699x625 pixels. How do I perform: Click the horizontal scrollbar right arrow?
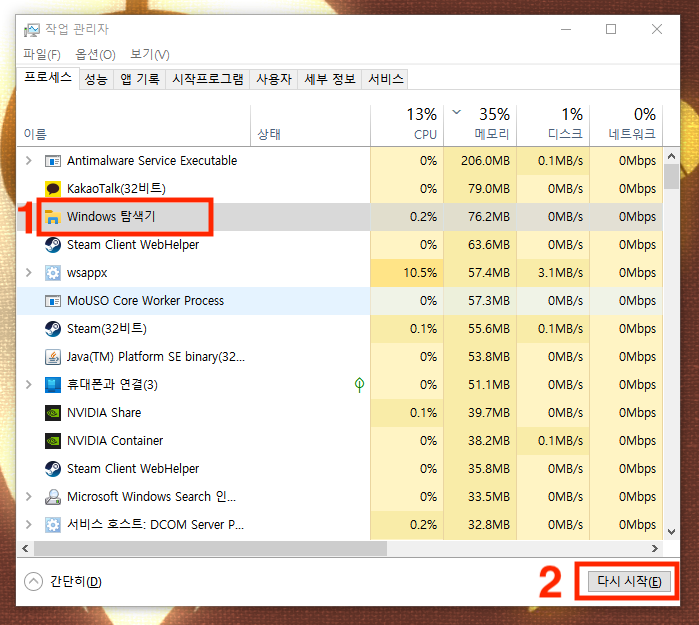click(654, 548)
